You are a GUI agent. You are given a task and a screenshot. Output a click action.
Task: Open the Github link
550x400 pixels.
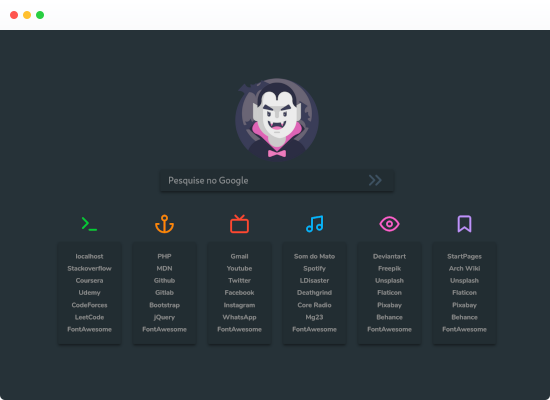pos(164,280)
